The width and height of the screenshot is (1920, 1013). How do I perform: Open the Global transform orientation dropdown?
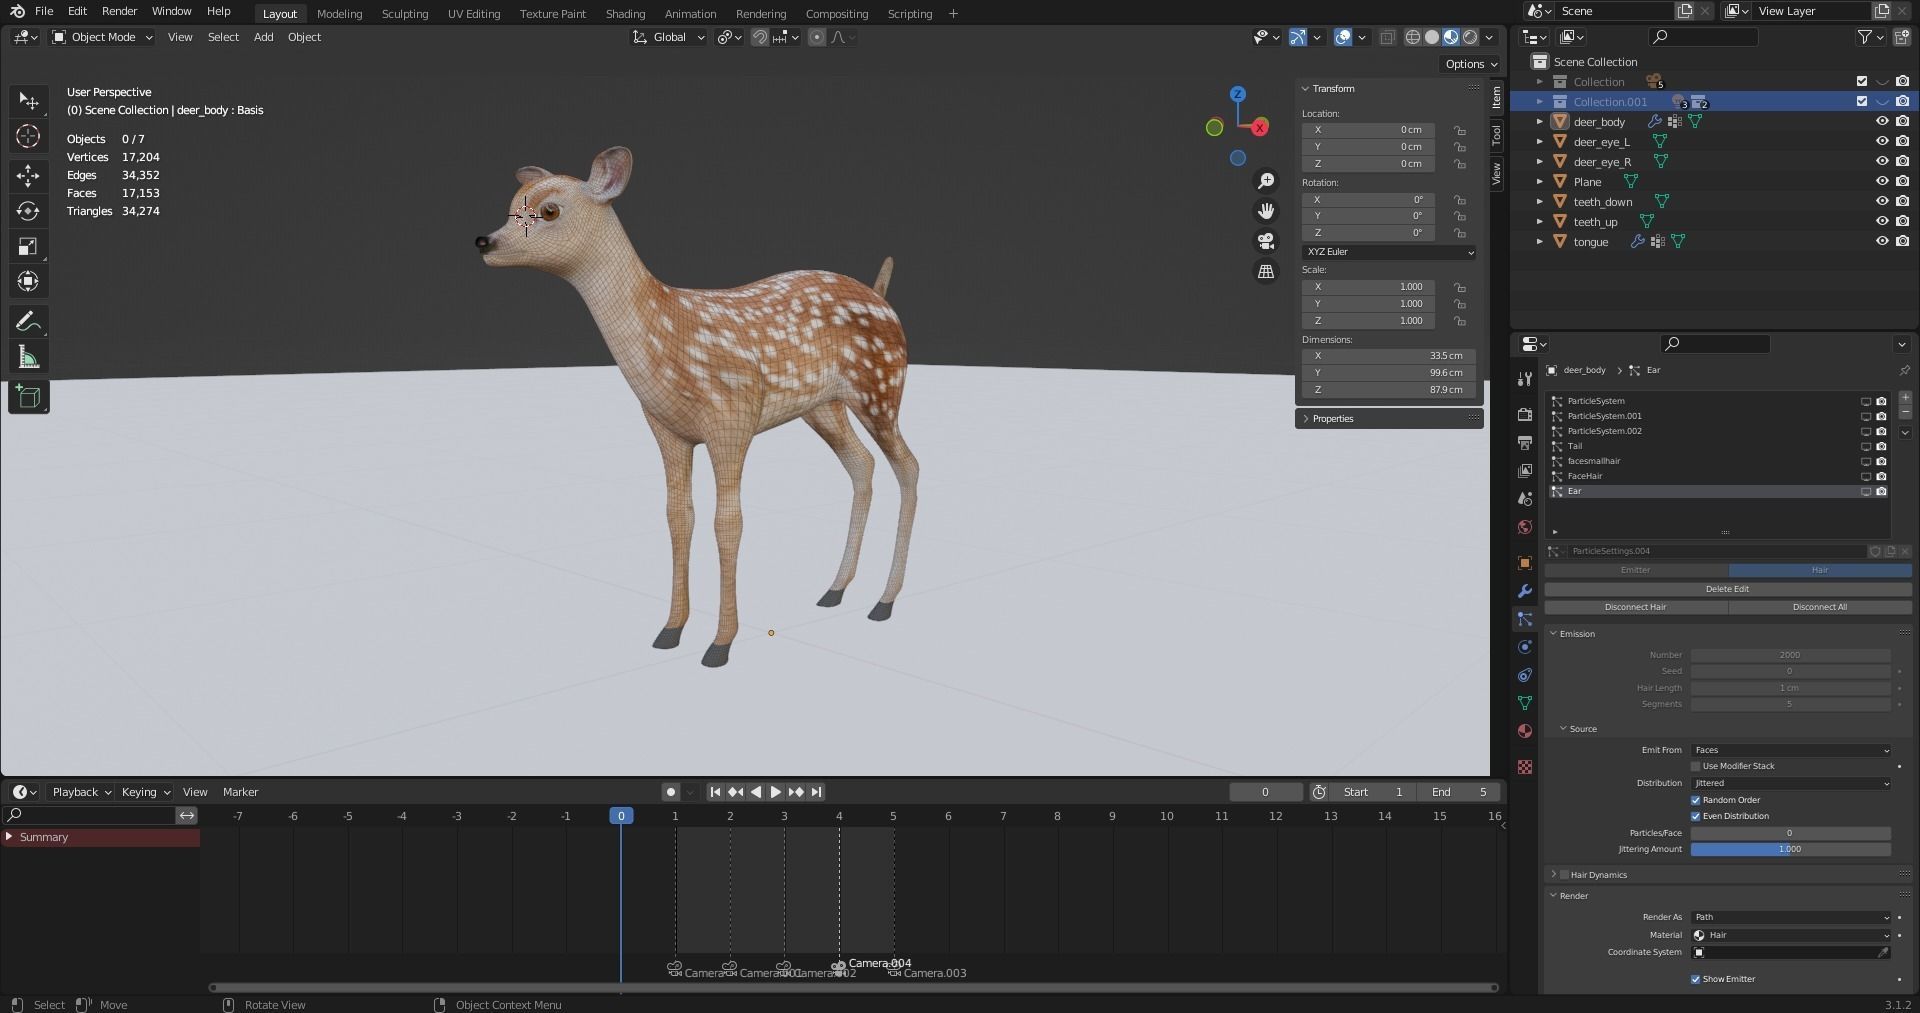[x=669, y=37]
